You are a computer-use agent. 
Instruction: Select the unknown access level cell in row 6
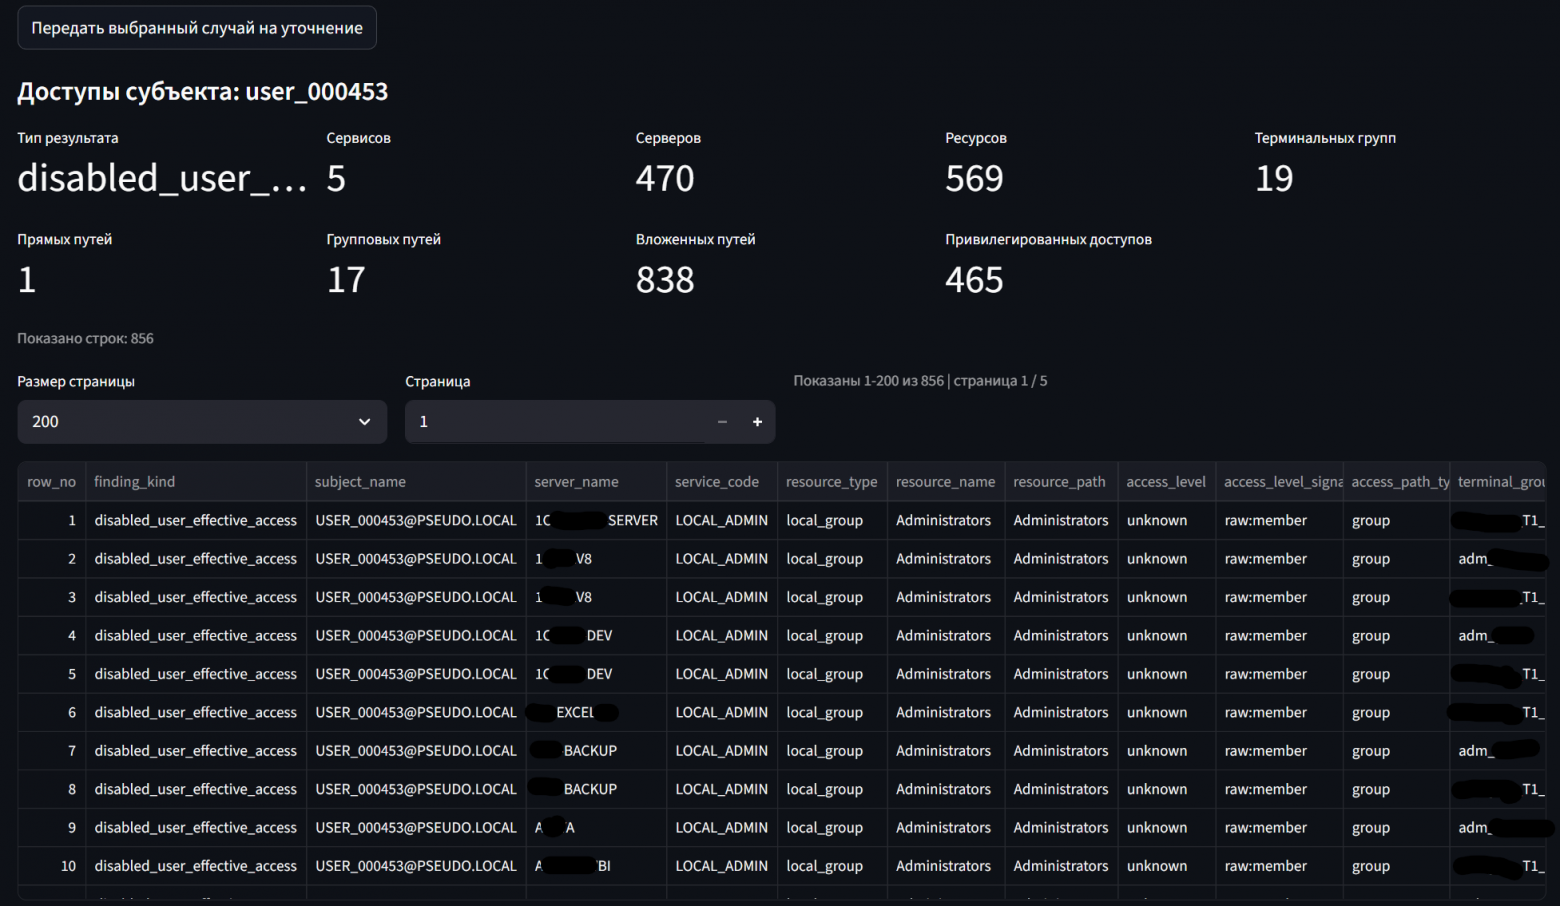pos(1167,712)
